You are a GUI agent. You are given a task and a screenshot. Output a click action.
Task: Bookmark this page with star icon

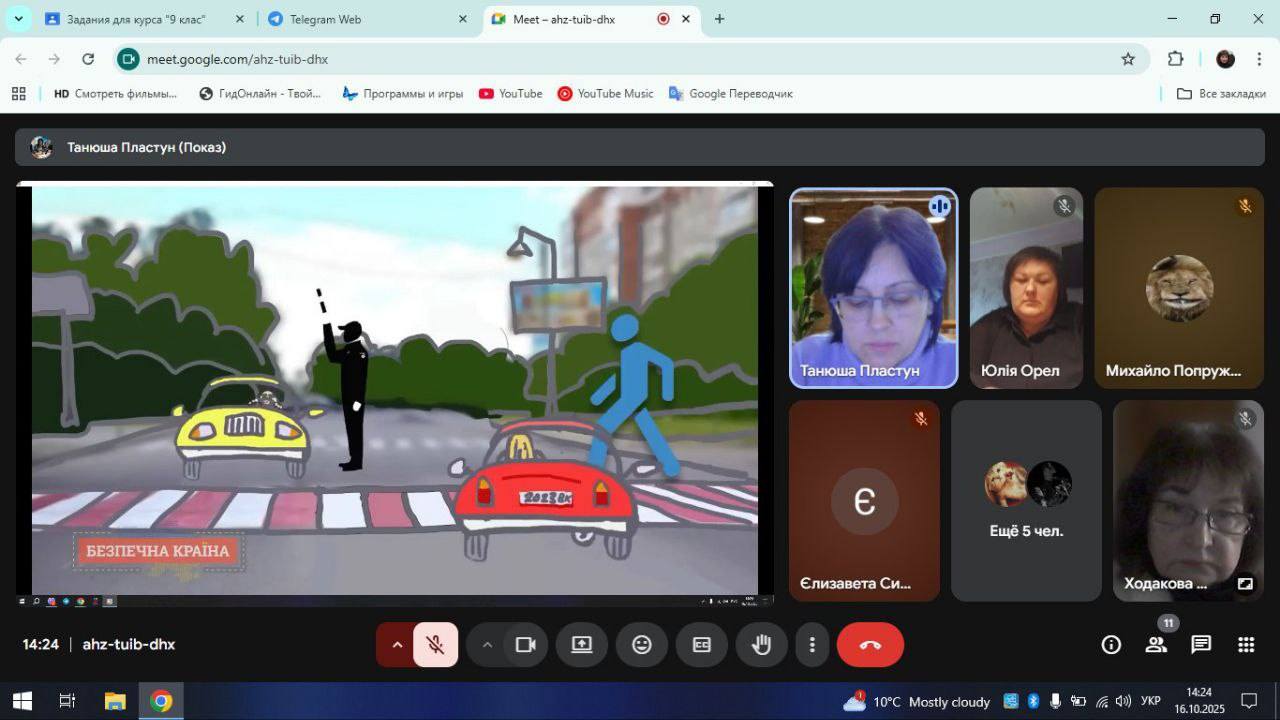pos(1128,59)
